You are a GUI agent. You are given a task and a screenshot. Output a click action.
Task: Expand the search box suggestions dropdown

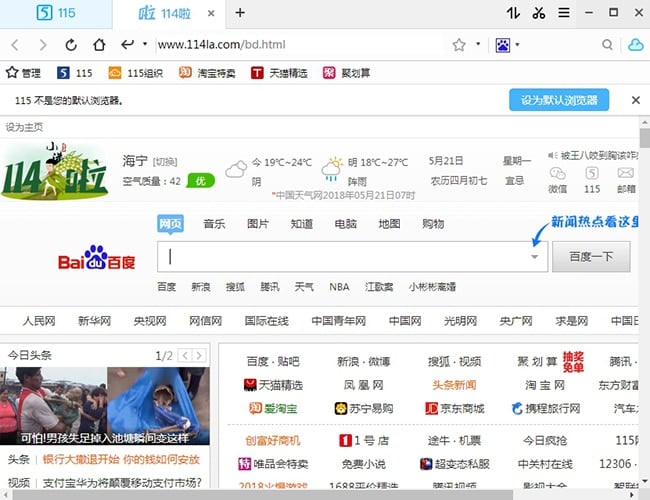point(535,257)
